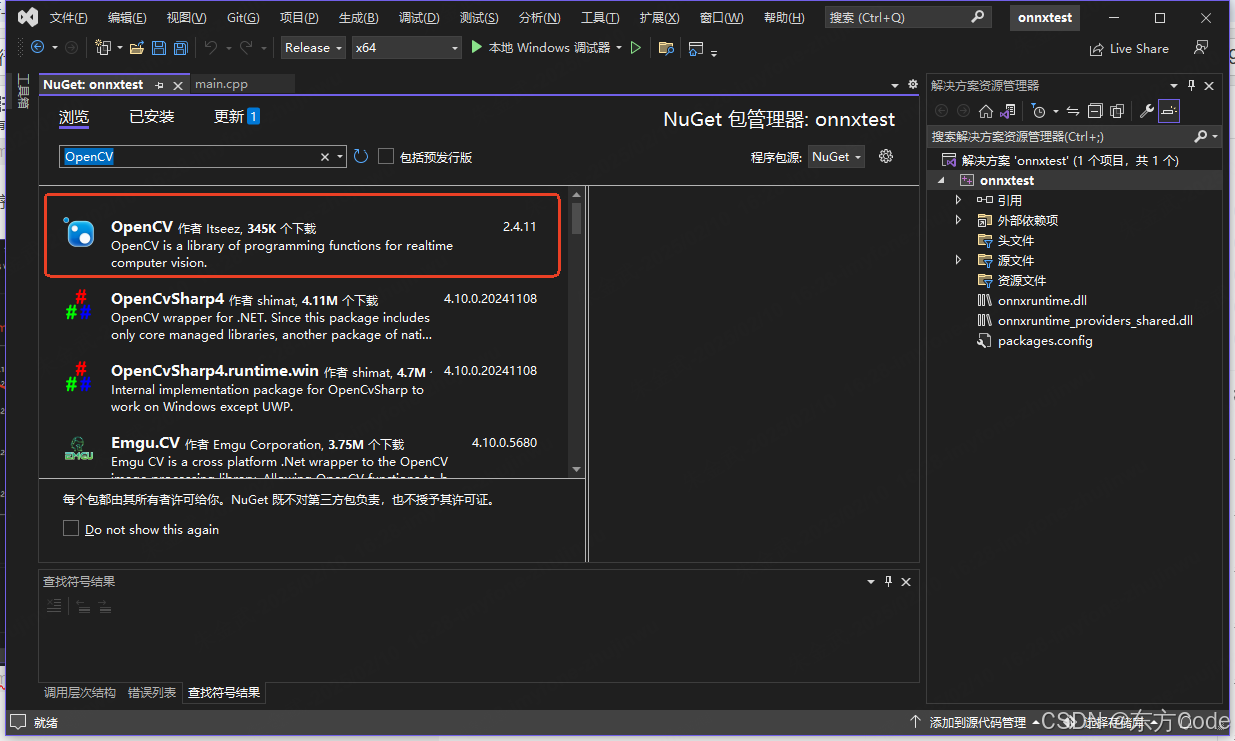Open the 错误列表 error list tab

pyautogui.click(x=152, y=692)
